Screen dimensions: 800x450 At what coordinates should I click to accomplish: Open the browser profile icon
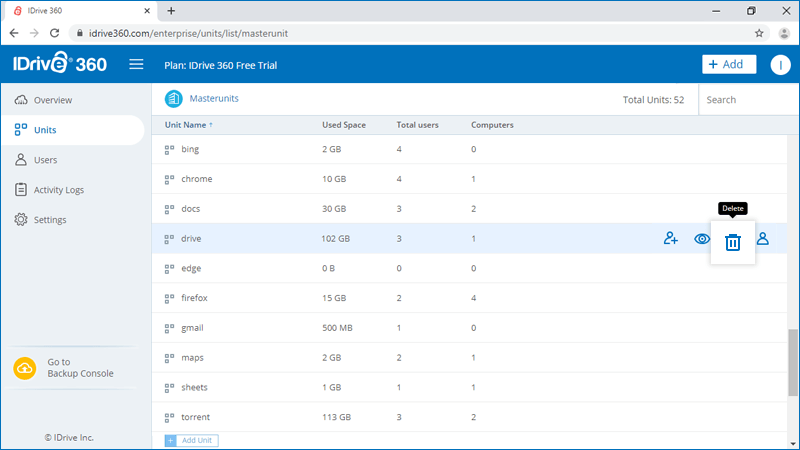[x=784, y=33]
